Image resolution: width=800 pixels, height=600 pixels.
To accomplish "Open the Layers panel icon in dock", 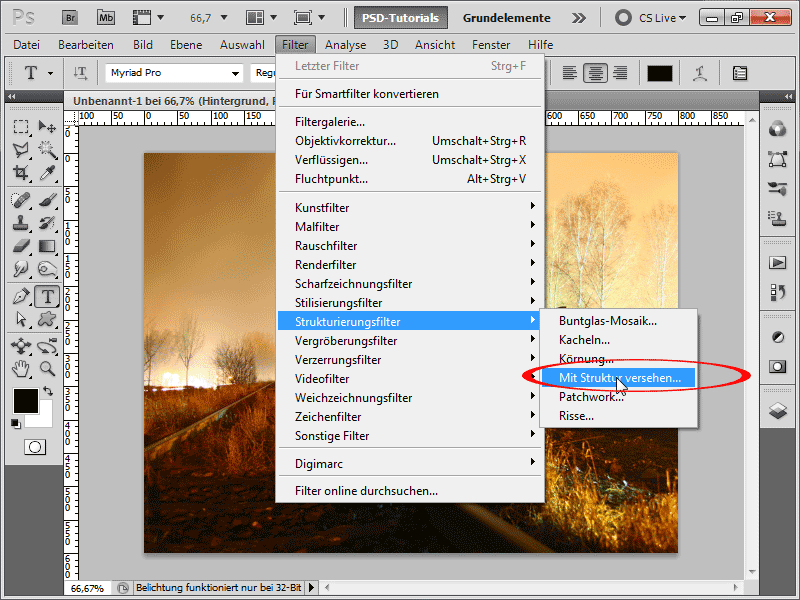I will (x=778, y=410).
